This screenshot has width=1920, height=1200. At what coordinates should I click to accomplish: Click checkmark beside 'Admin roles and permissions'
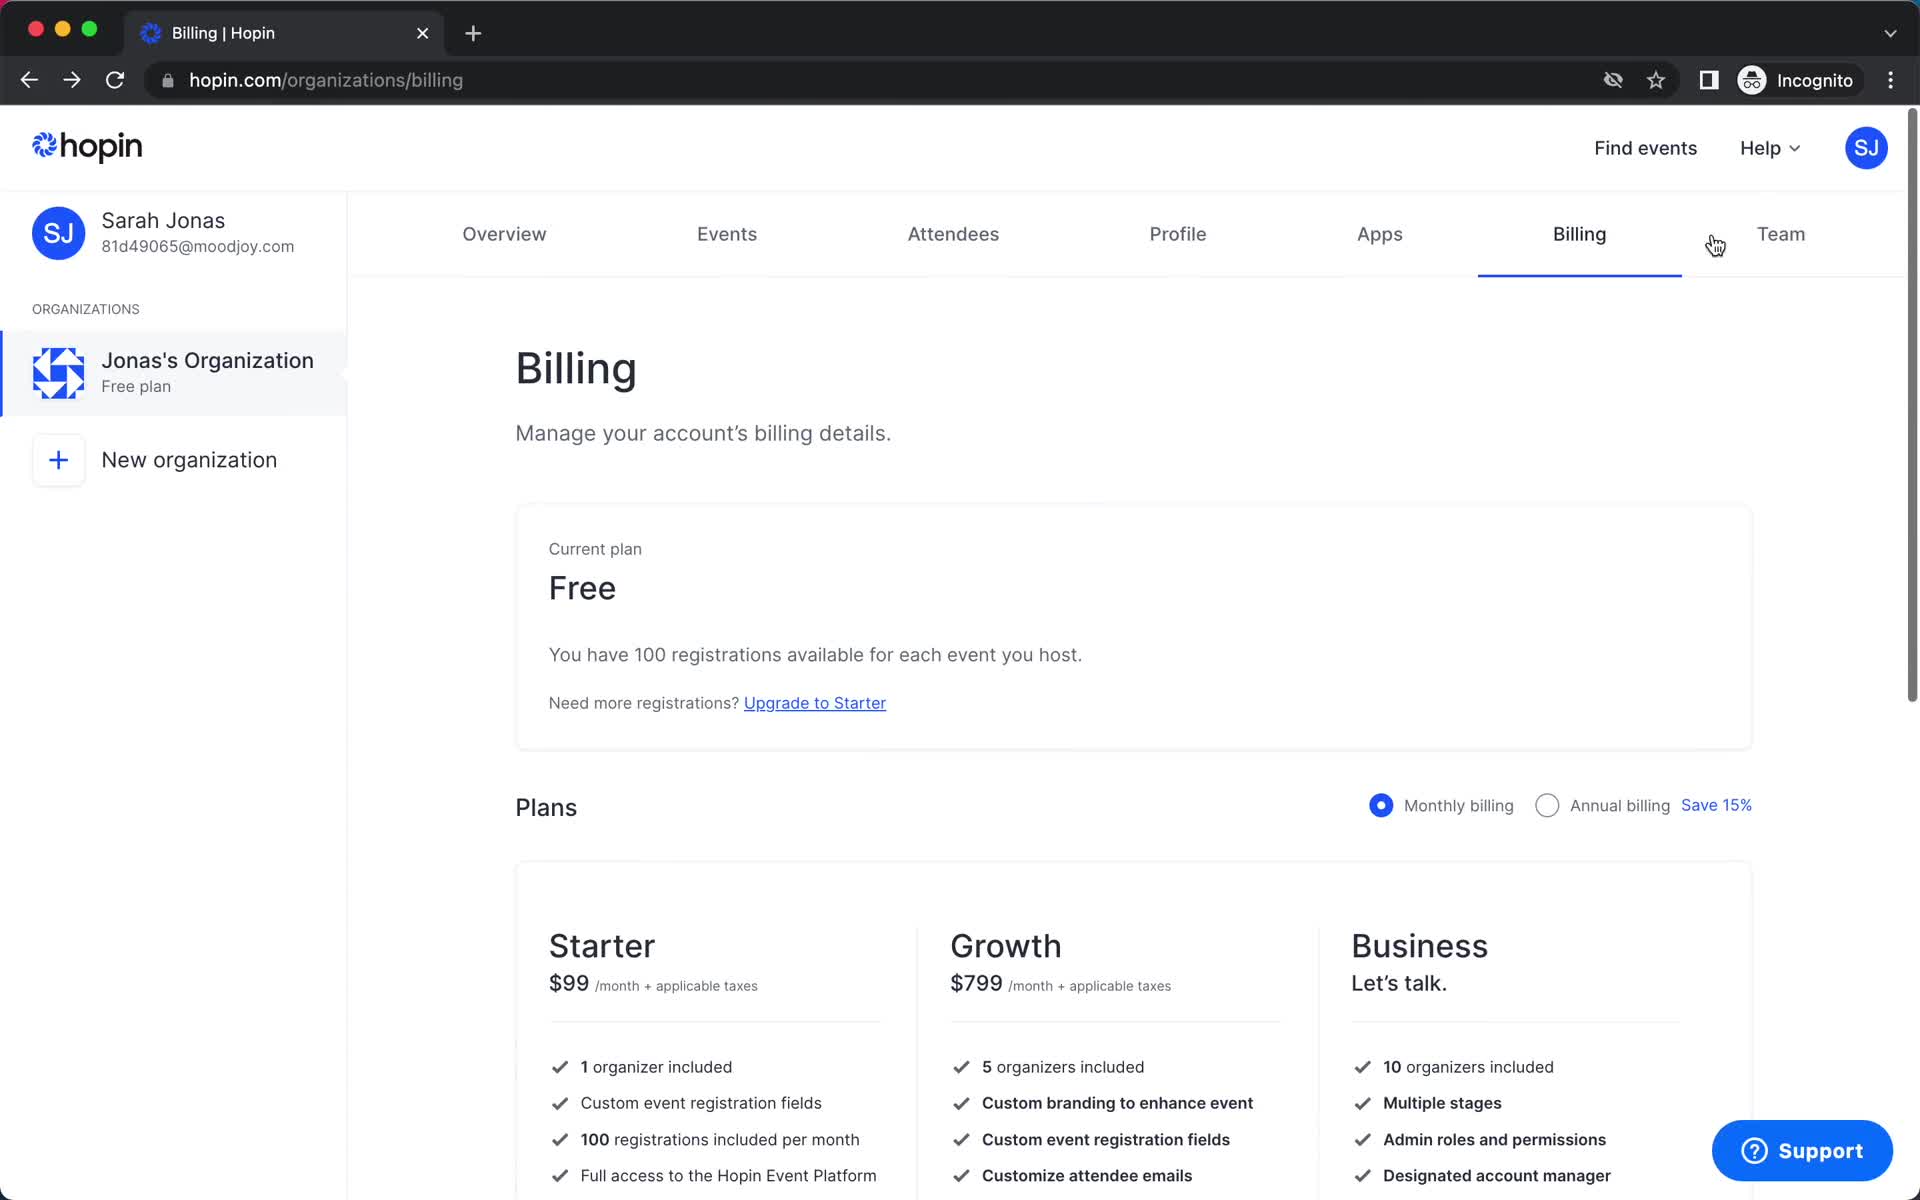1362,1140
